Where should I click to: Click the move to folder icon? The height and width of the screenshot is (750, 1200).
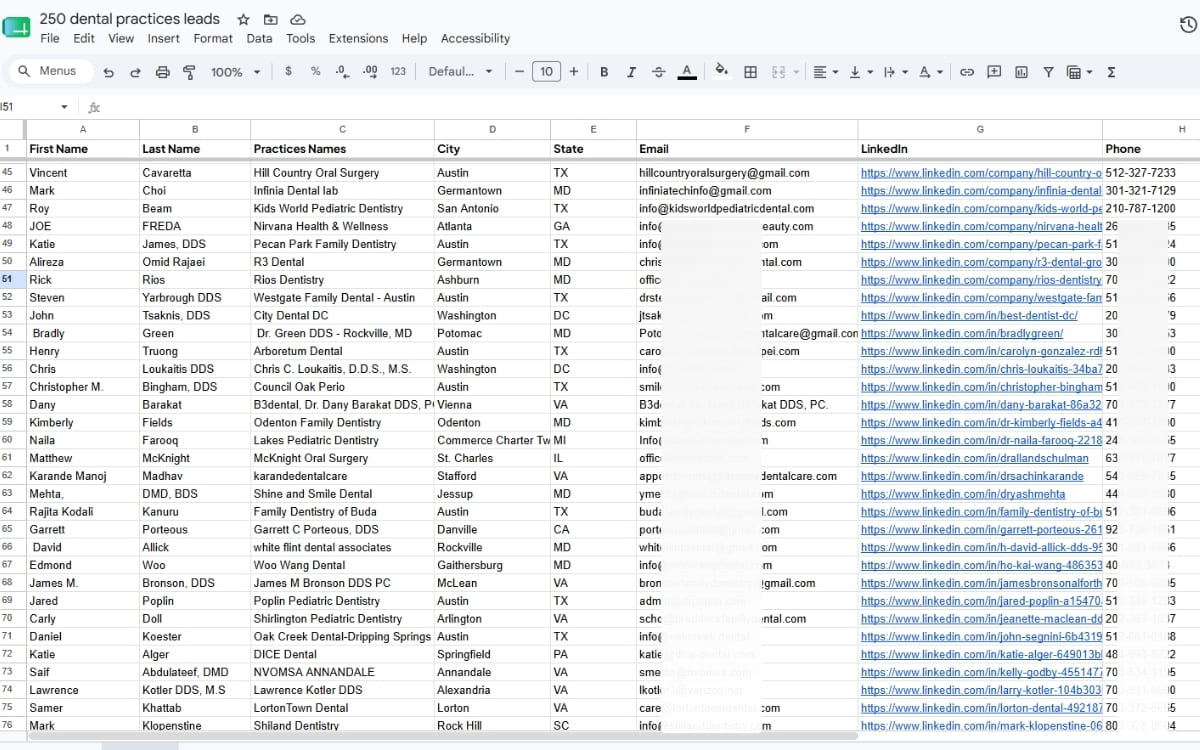pos(271,19)
